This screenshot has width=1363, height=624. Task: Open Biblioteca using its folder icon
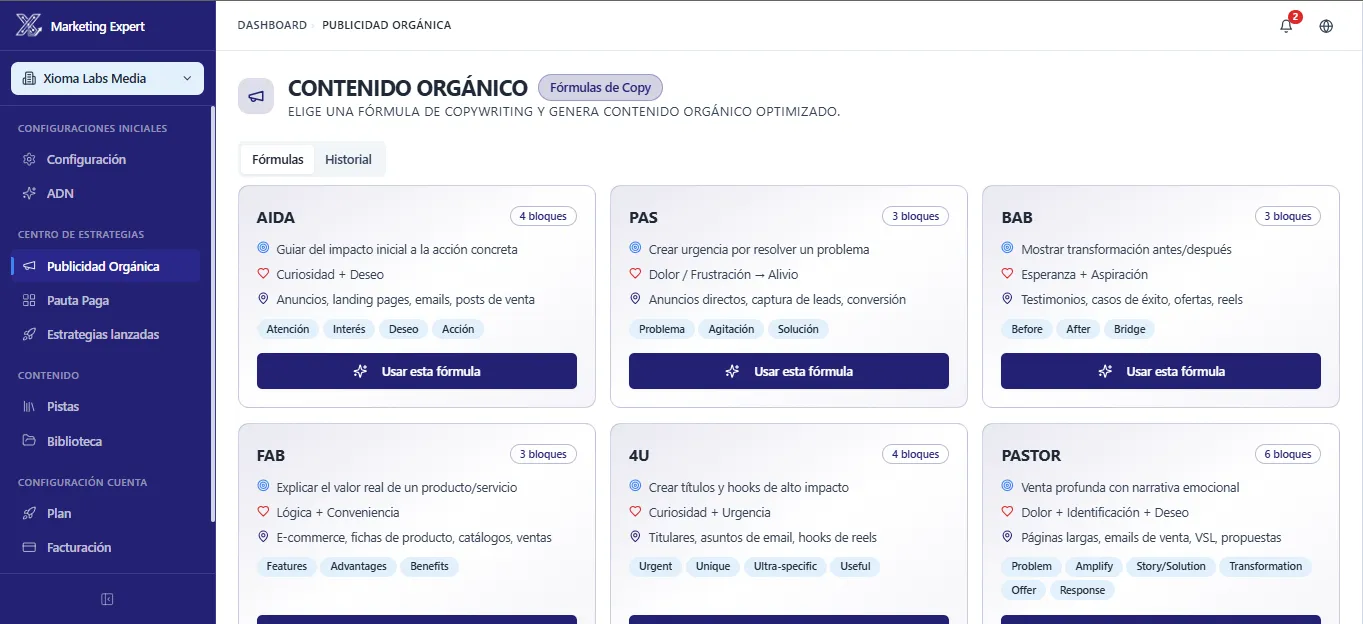32,441
